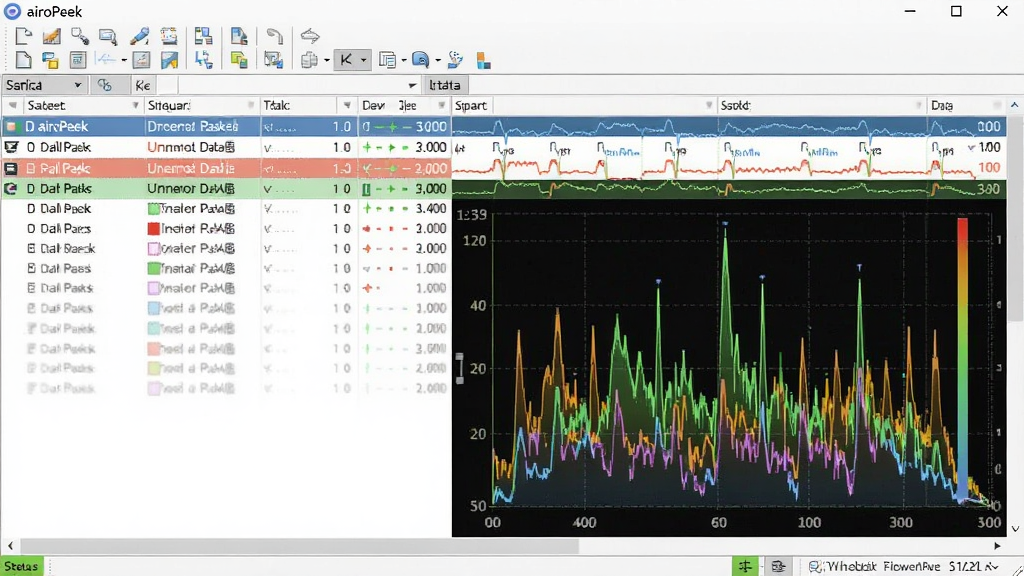Open the Sabeet column filter dropdown
The height and width of the screenshot is (576, 1024).
point(135,105)
